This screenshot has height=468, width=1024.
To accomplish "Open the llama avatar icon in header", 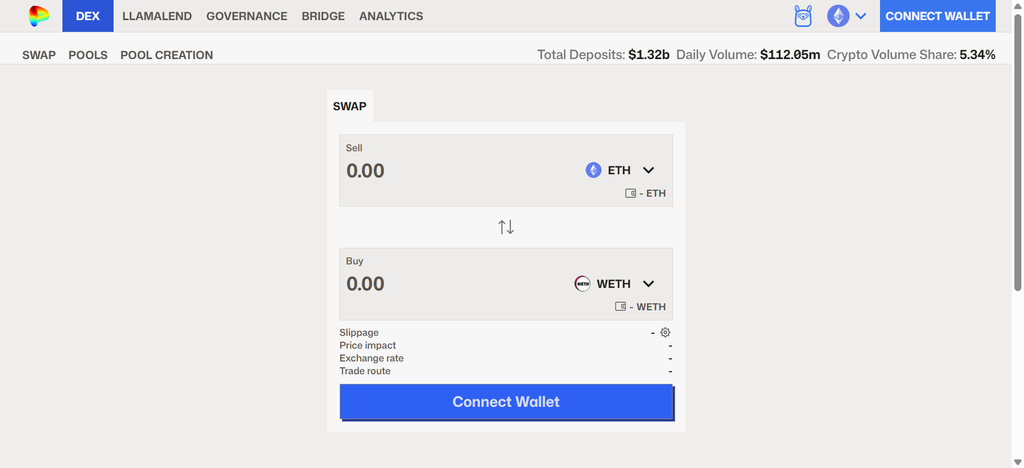I will (x=803, y=16).
